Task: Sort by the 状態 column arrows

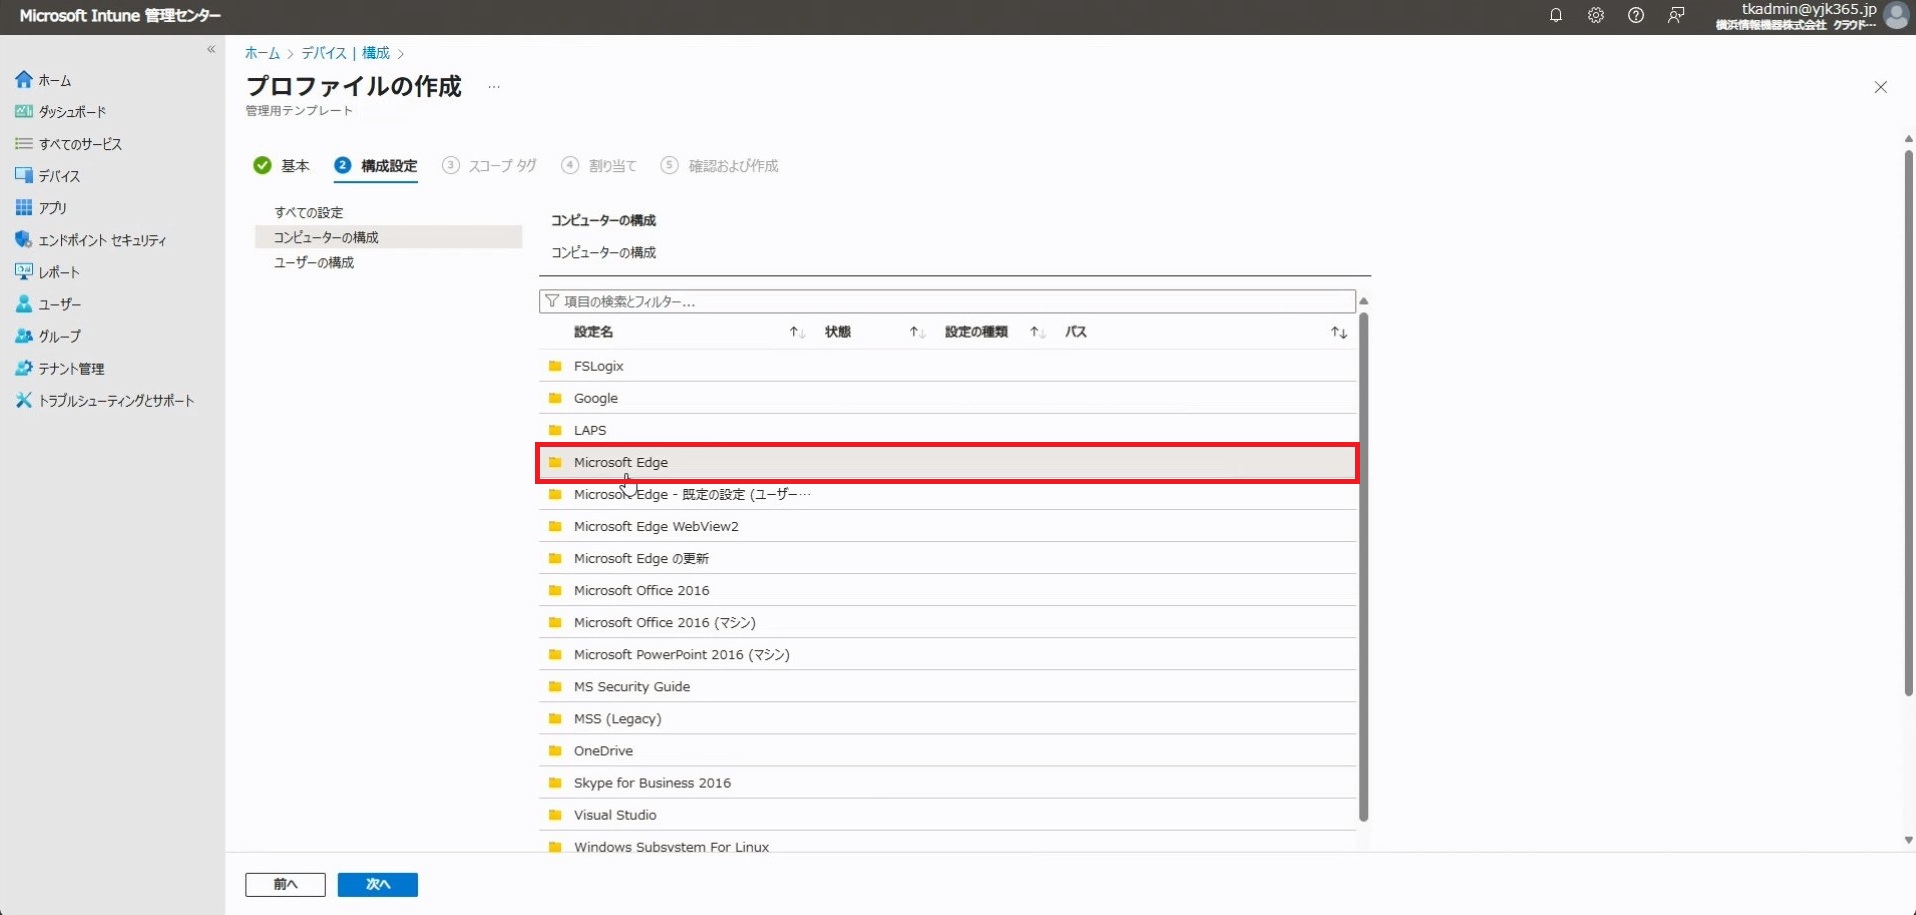Action: pos(917,332)
